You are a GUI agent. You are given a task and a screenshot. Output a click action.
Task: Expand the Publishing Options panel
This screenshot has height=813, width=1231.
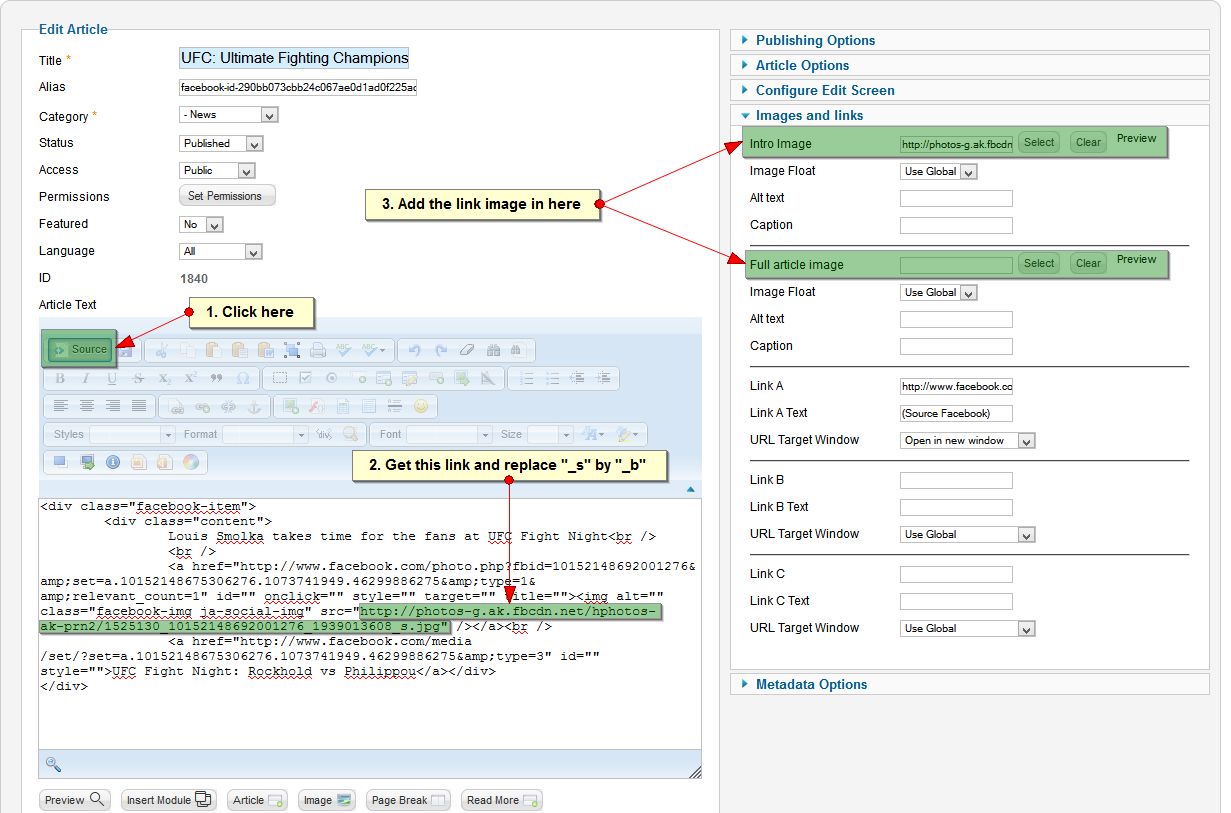(x=815, y=40)
